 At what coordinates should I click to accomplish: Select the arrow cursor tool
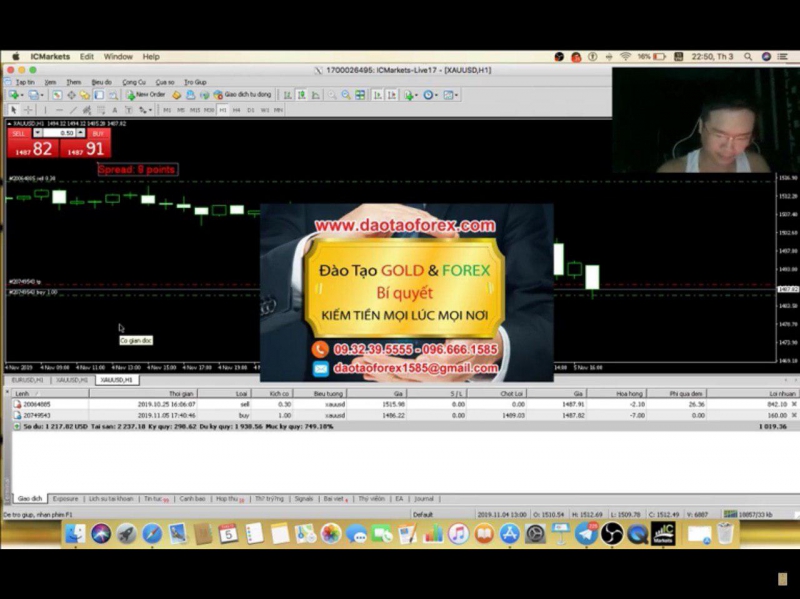(13, 109)
